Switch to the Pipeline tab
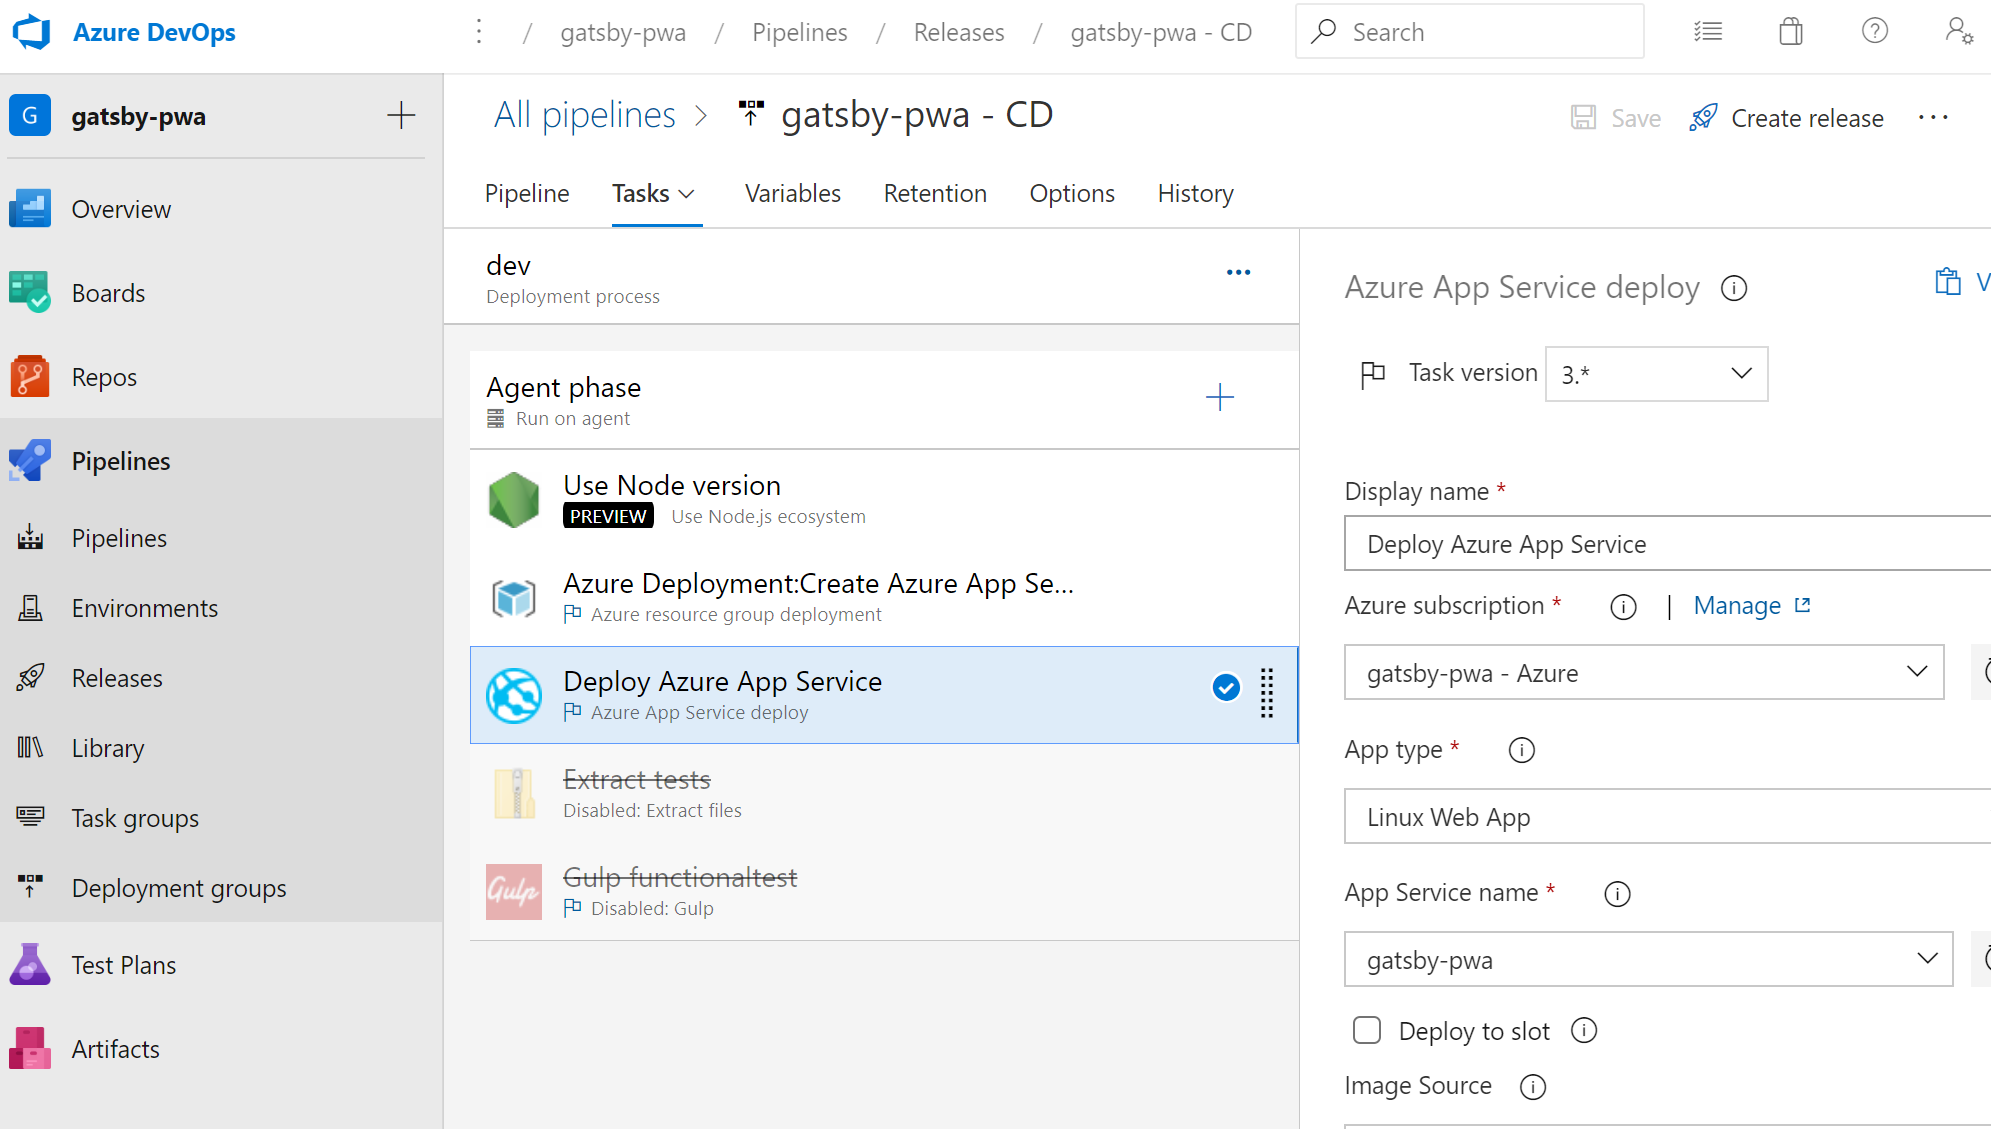This screenshot has height=1129, width=1991. (526, 193)
